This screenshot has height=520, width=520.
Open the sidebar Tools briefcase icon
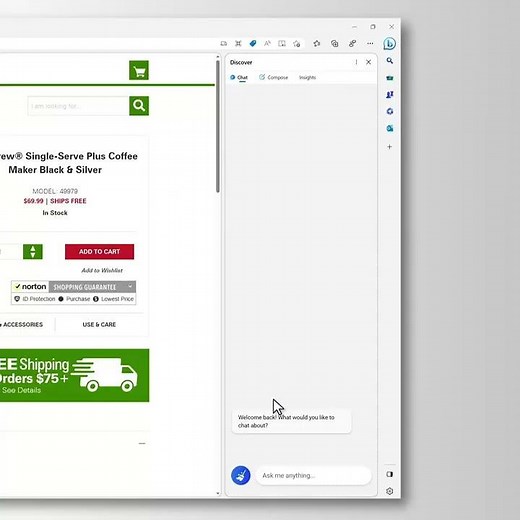click(389, 78)
